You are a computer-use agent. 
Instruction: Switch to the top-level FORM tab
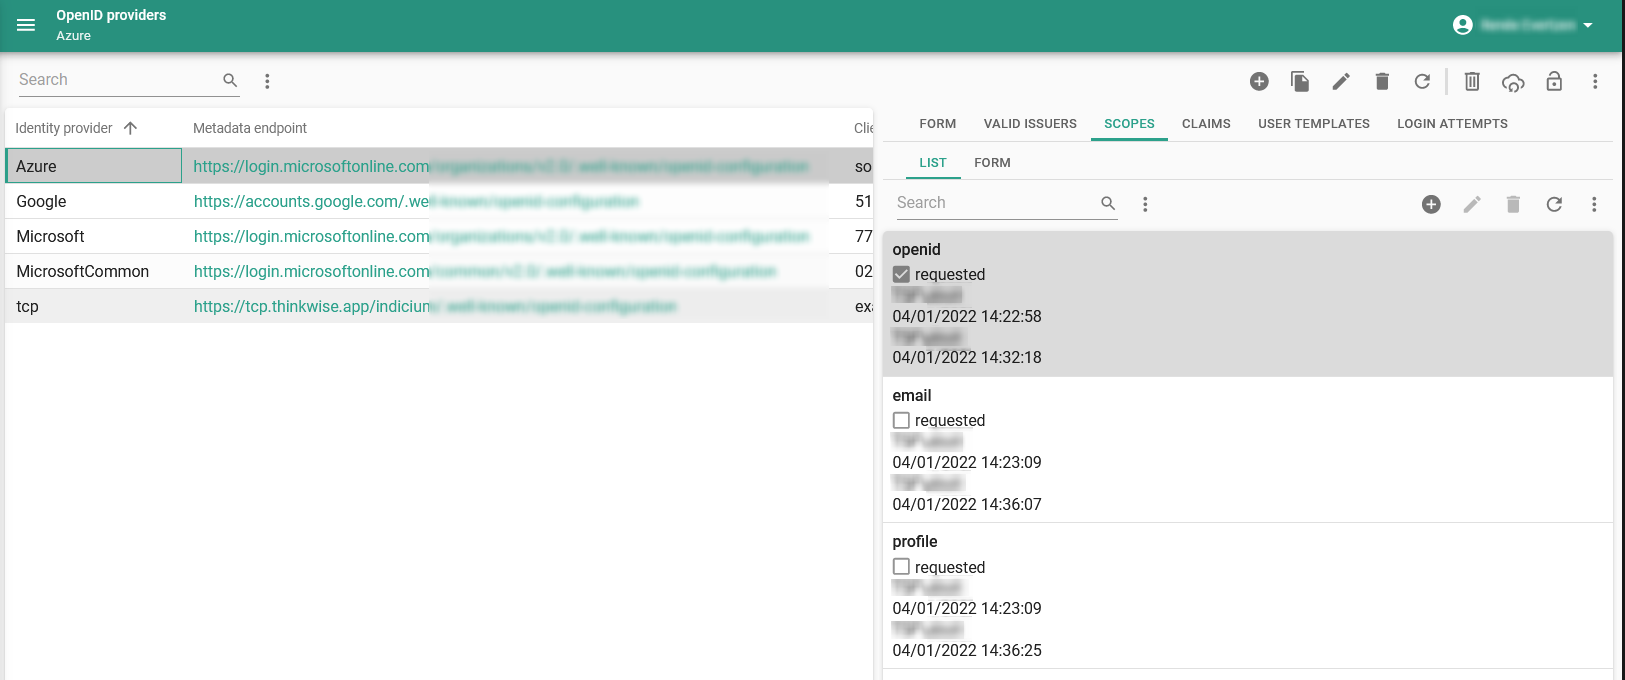click(938, 124)
